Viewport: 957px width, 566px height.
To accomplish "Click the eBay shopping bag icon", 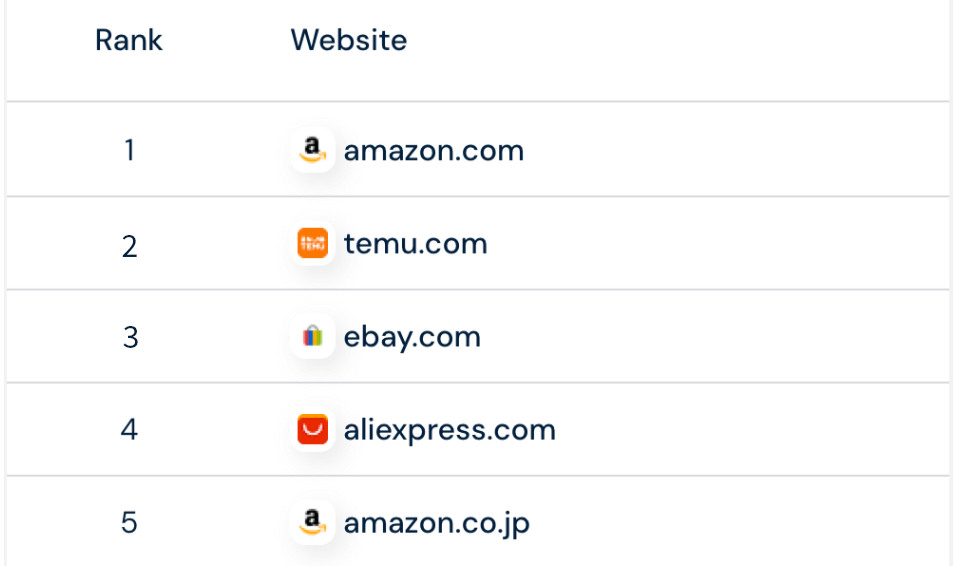I will pos(313,337).
